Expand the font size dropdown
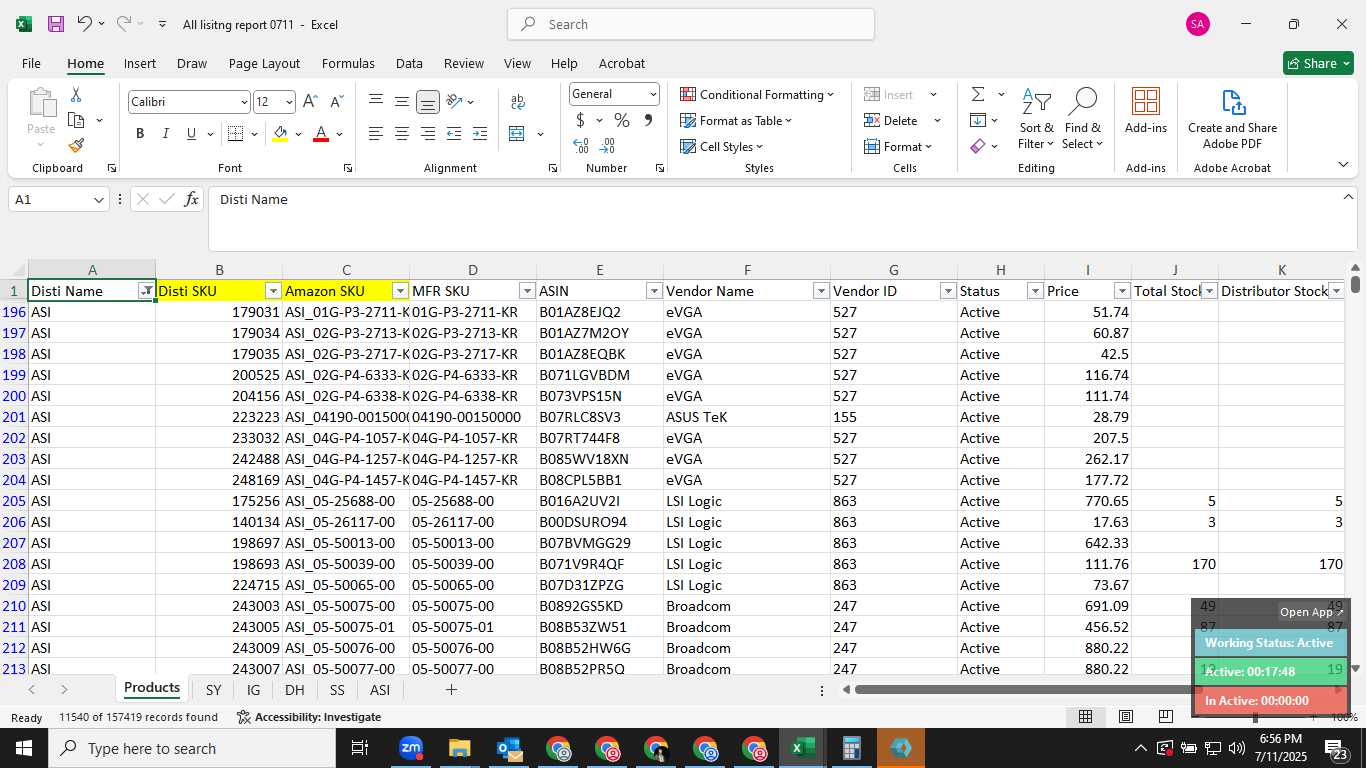 click(x=289, y=102)
